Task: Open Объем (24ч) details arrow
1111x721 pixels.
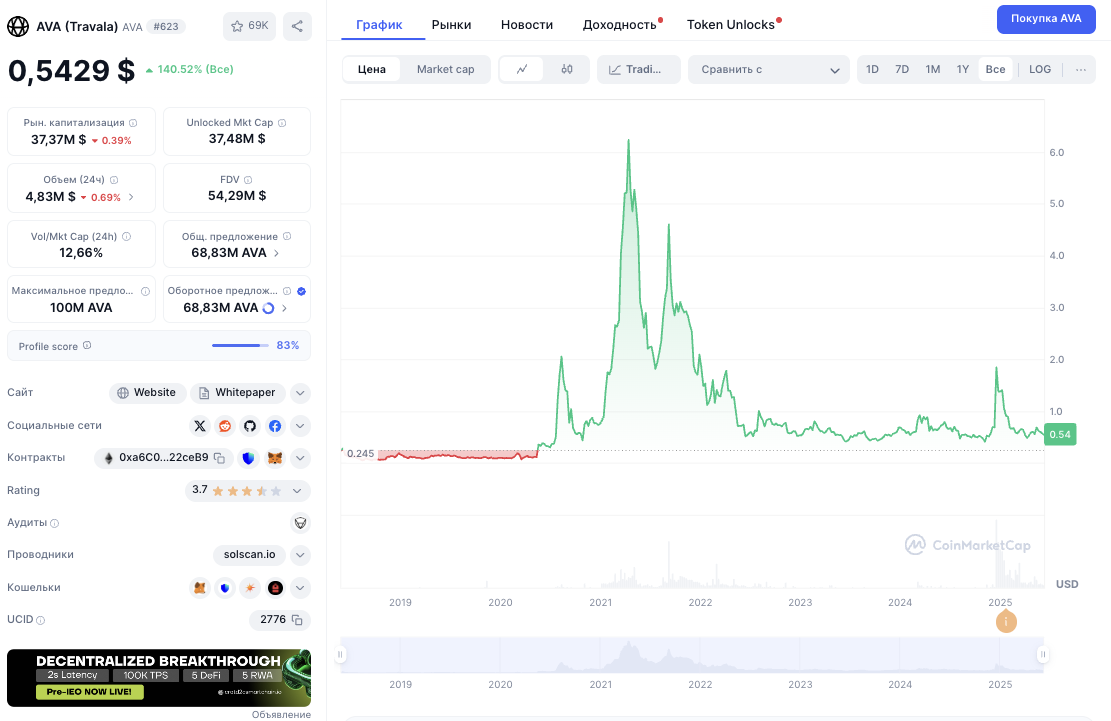Action: click(x=131, y=197)
